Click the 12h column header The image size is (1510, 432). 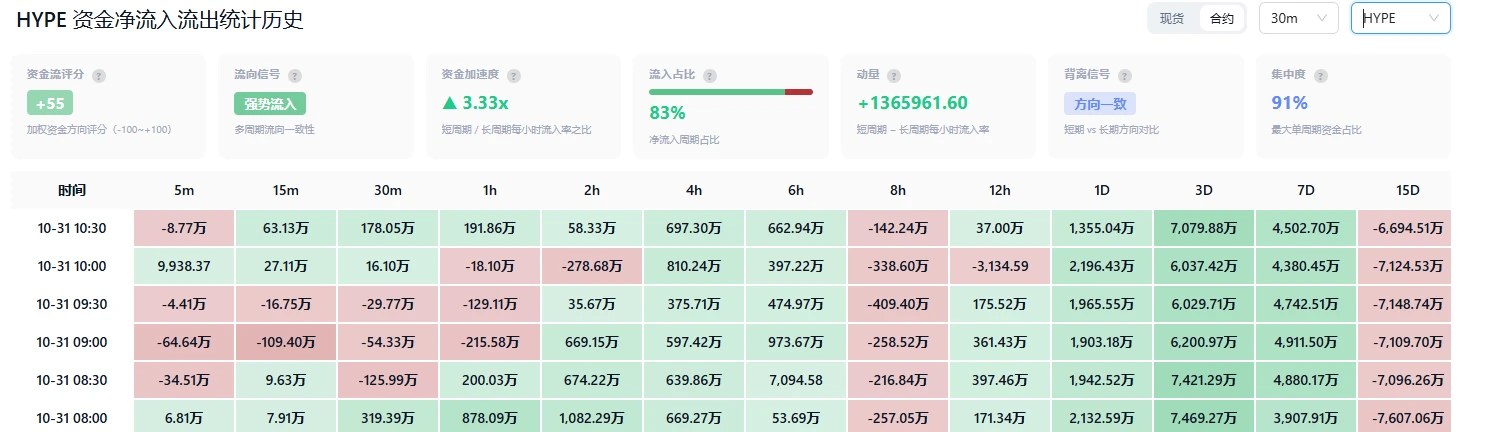tap(1000, 190)
